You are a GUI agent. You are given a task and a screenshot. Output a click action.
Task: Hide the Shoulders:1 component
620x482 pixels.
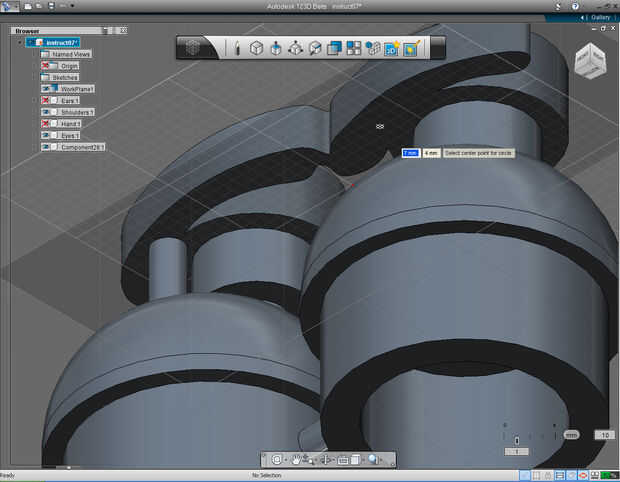click(x=46, y=112)
